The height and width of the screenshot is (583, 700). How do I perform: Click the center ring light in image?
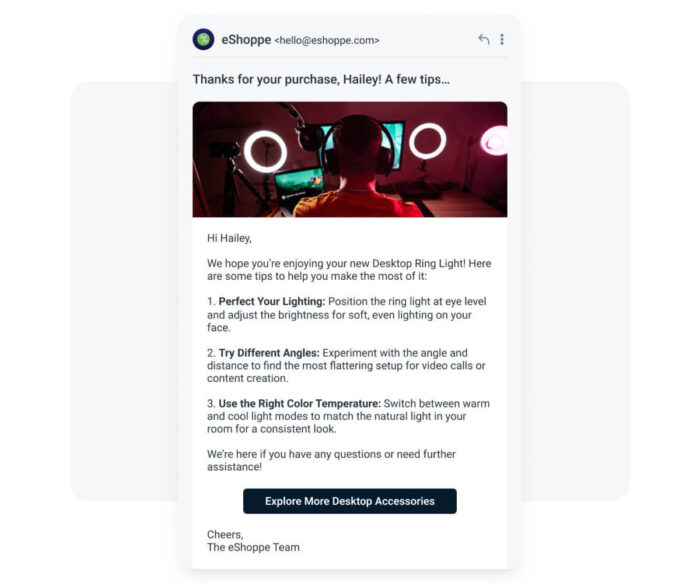tap(427, 141)
